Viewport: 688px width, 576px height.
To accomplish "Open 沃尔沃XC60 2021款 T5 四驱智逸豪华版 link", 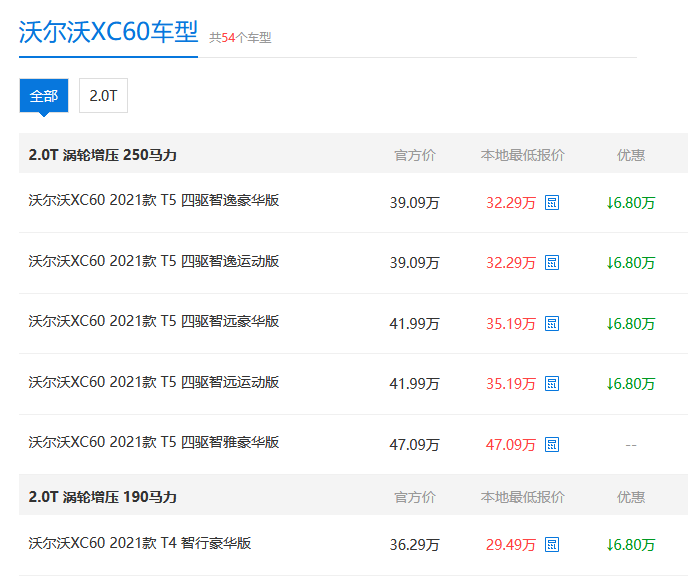I will (154, 200).
